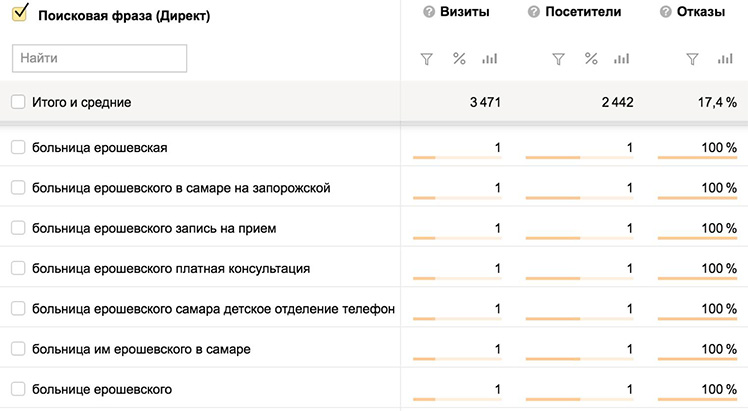Open the filter icon under Визиты
This screenshot has height=411, width=748.
pyautogui.click(x=426, y=59)
